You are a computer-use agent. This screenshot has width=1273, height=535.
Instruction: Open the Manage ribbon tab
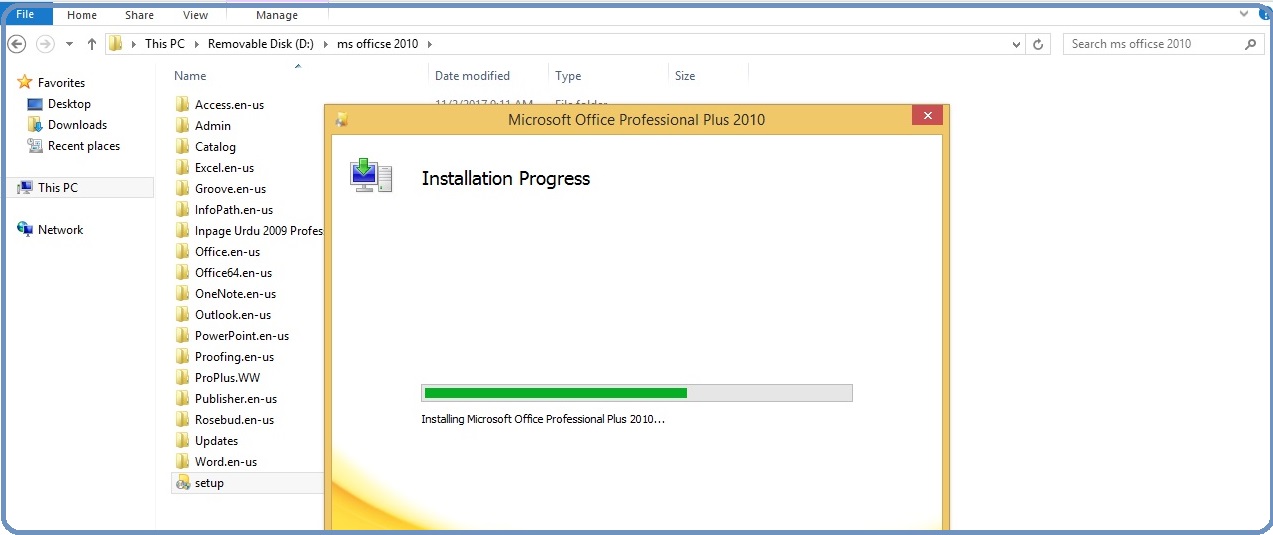277,15
